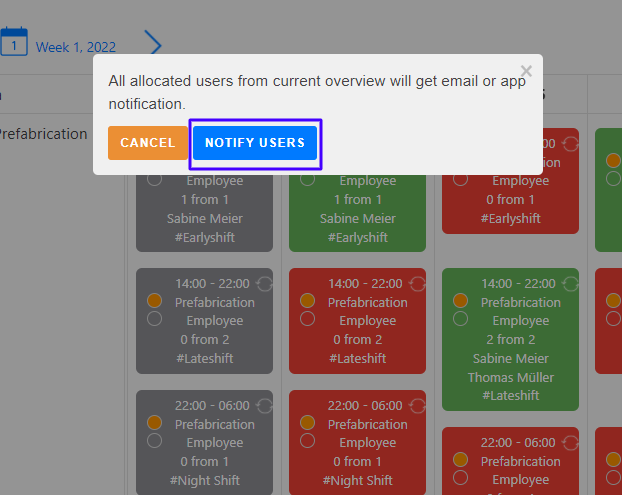Close the notification dialog with X
Image resolution: width=622 pixels, height=495 pixels.
(x=526, y=71)
